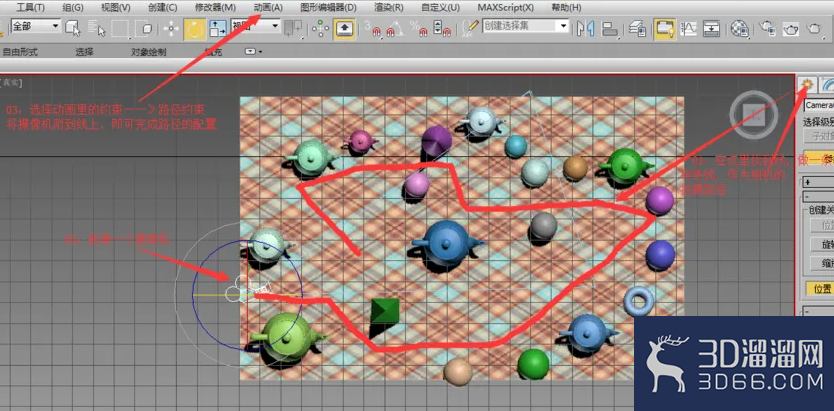Switch to the 自由形式 ribbon tab
Screen dimensions: 834x411
[x=20, y=52]
